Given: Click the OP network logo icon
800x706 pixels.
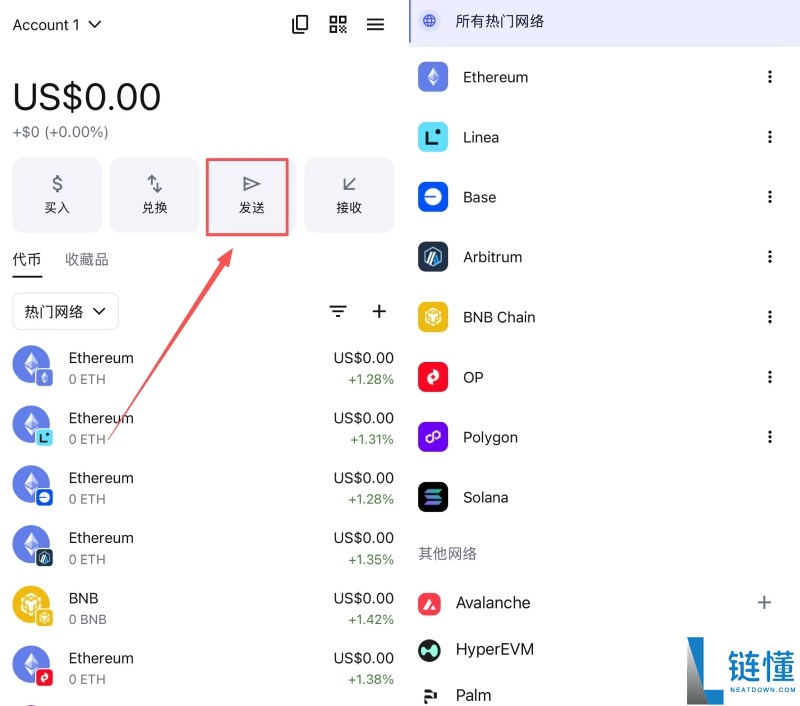Looking at the screenshot, I should point(433,377).
